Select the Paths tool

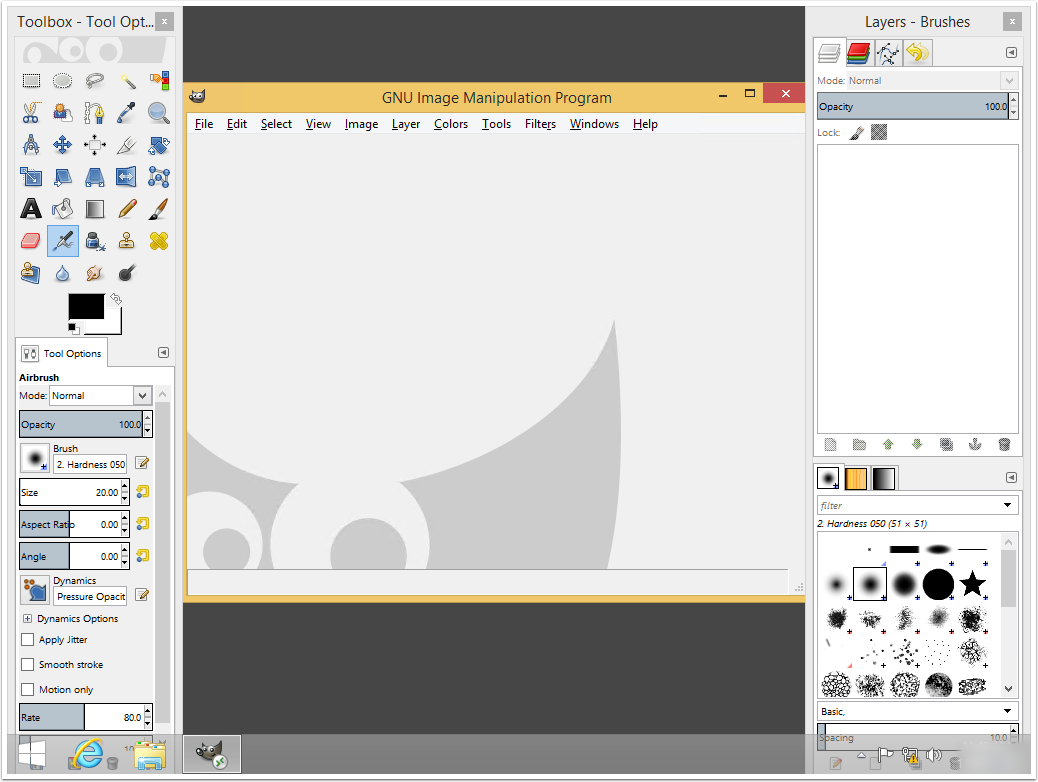[x=95, y=113]
